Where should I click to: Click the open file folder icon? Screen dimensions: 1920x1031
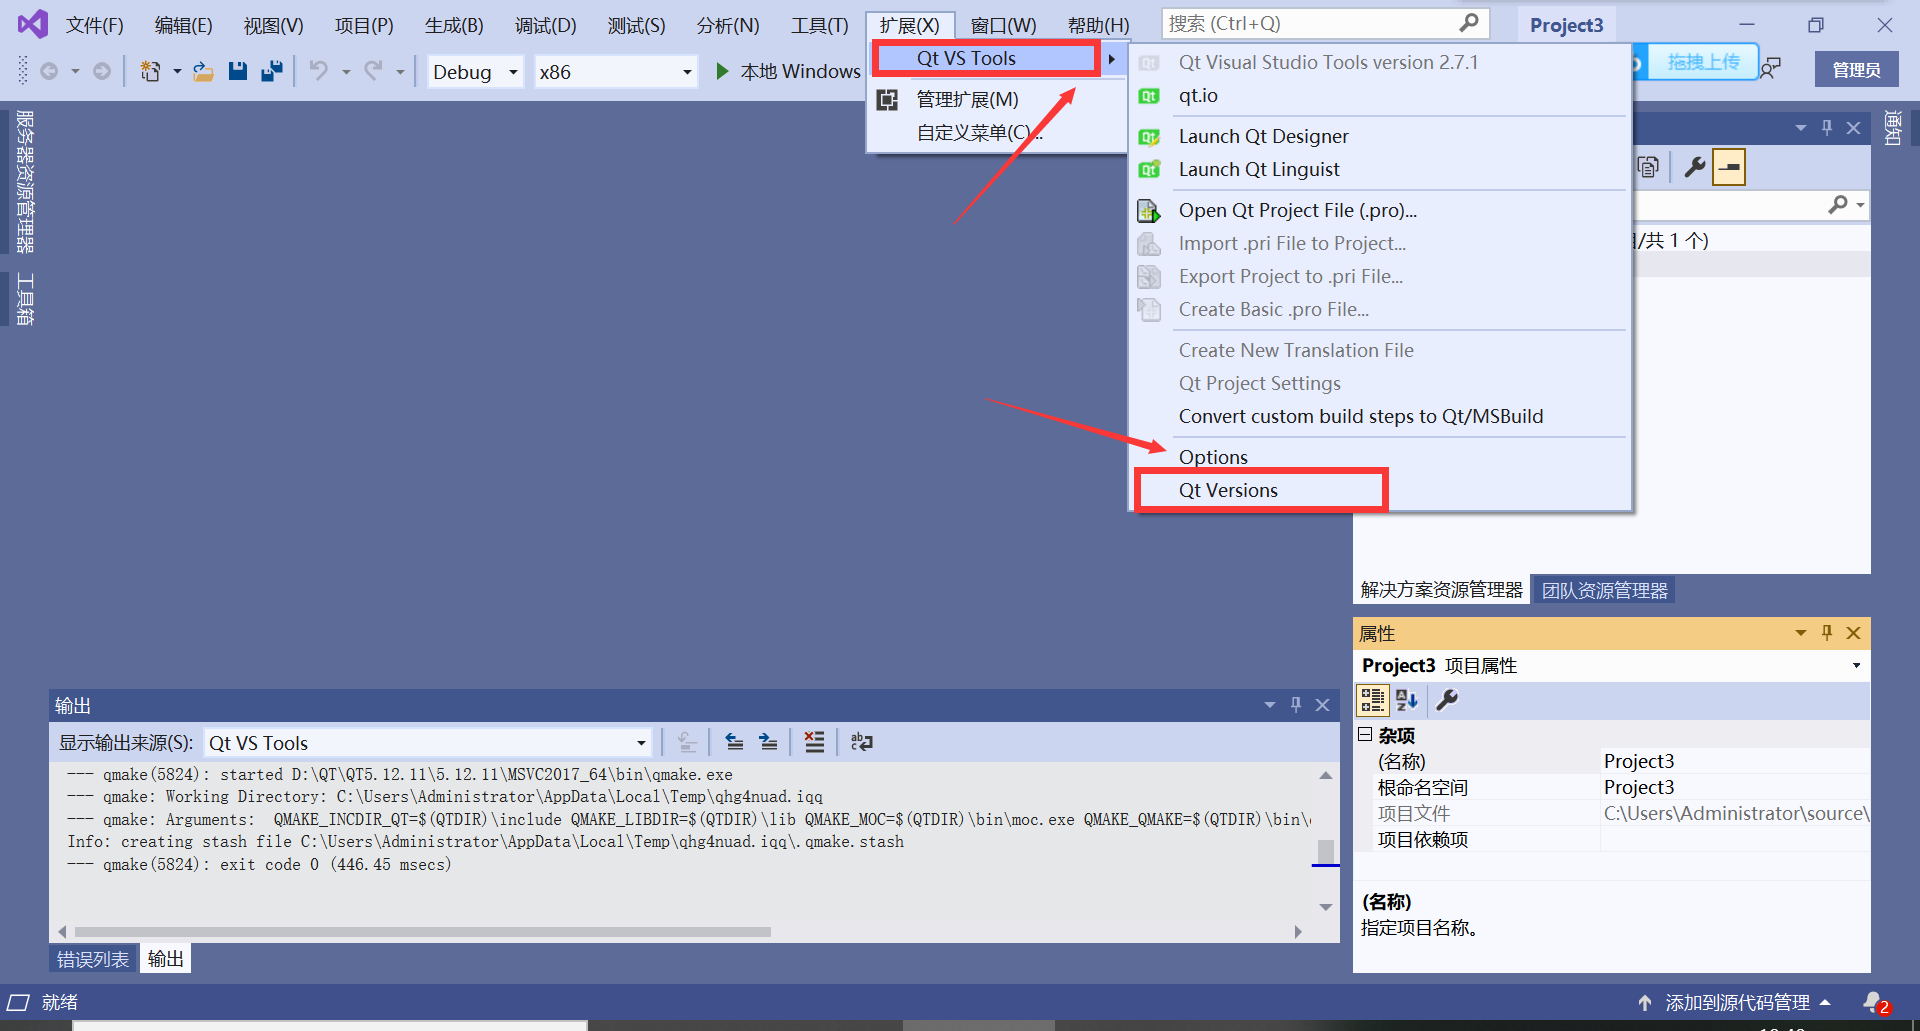[203, 71]
